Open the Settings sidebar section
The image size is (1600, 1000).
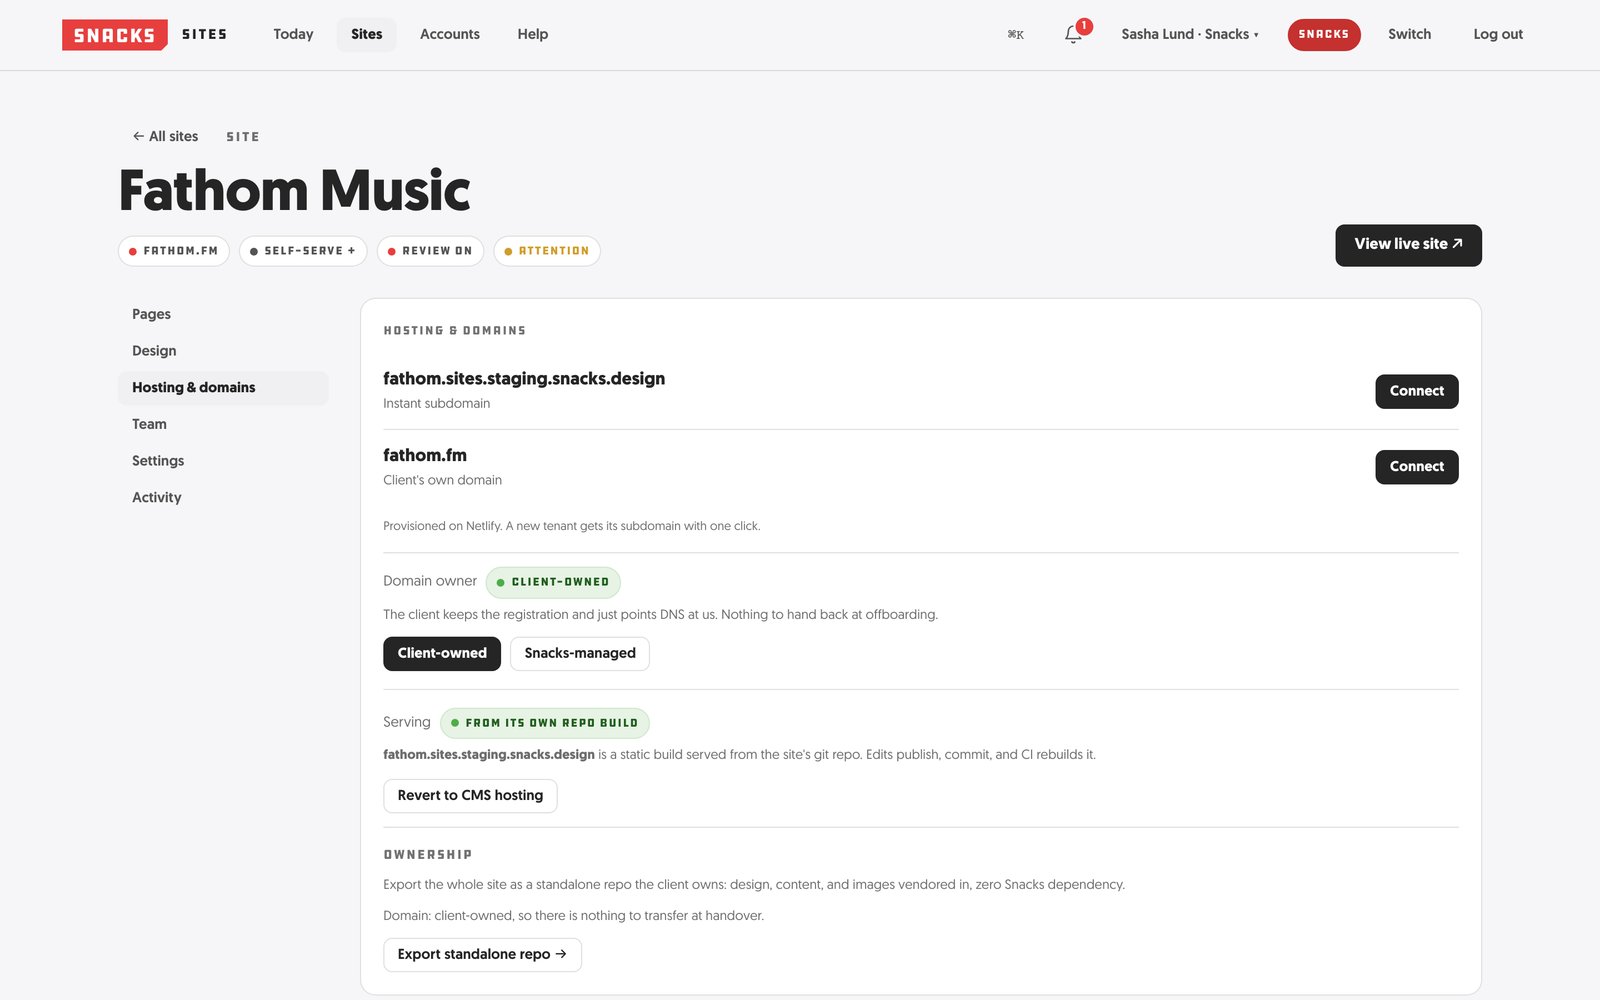[222, 461]
